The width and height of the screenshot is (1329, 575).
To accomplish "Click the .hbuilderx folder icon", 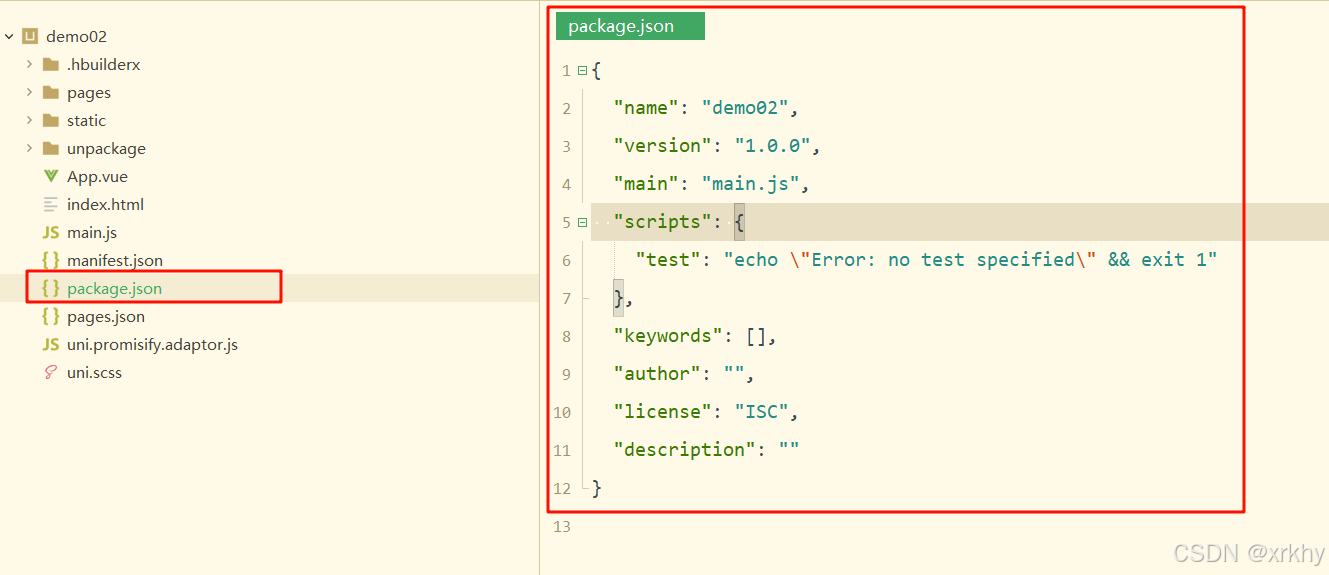I will click(51, 65).
